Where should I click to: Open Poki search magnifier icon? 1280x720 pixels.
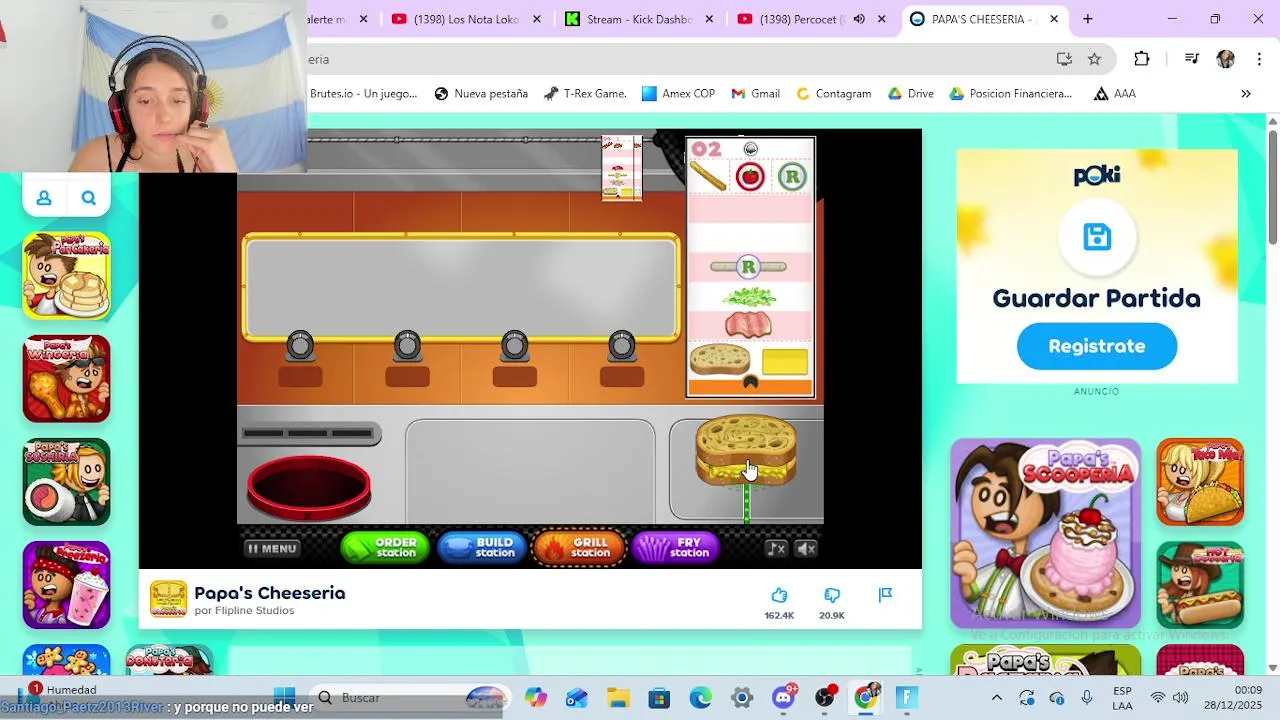click(x=89, y=198)
